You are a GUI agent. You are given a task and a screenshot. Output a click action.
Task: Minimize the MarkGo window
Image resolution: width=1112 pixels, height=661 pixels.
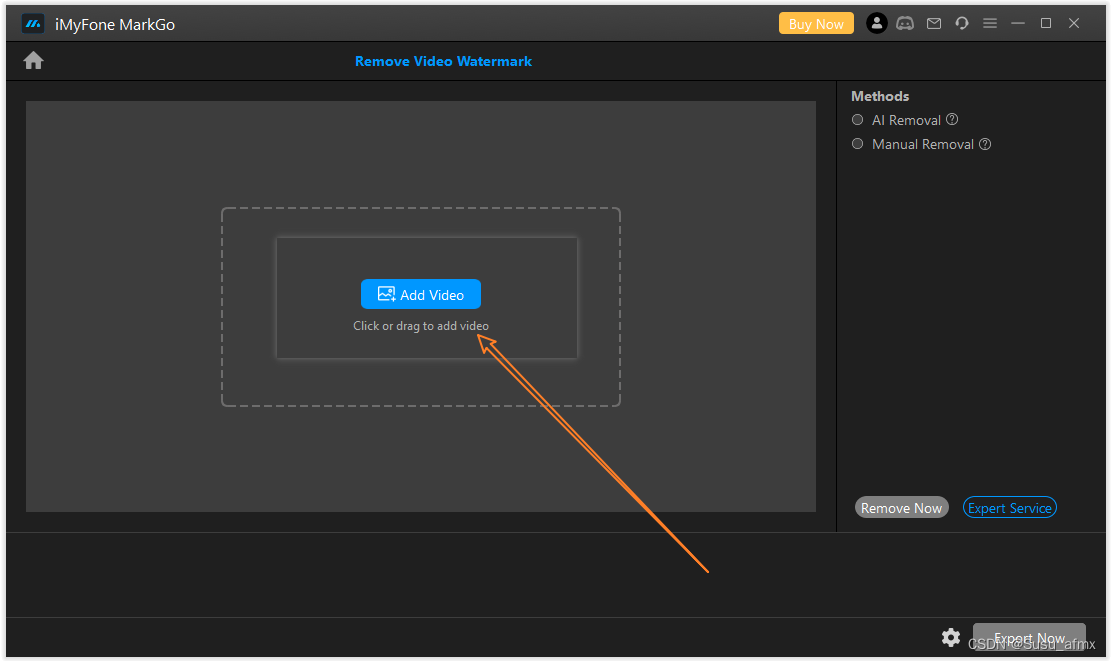(1018, 23)
